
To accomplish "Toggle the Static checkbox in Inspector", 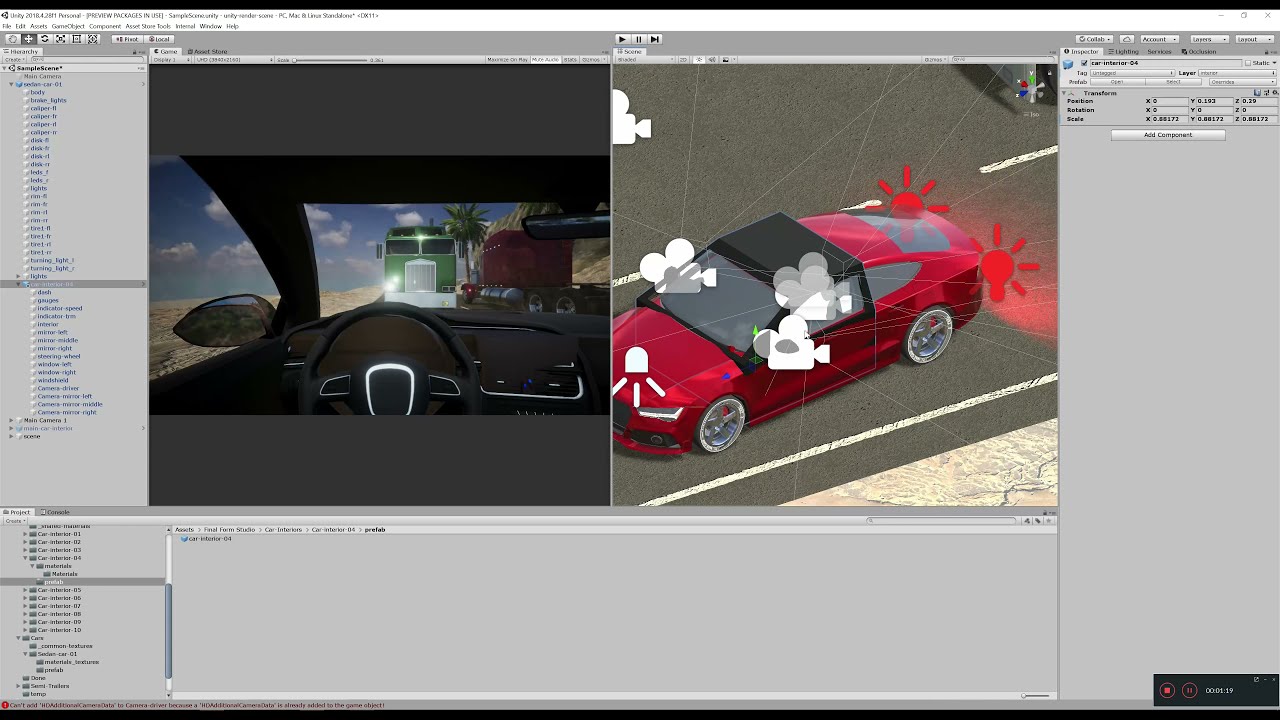I will [x=1248, y=63].
